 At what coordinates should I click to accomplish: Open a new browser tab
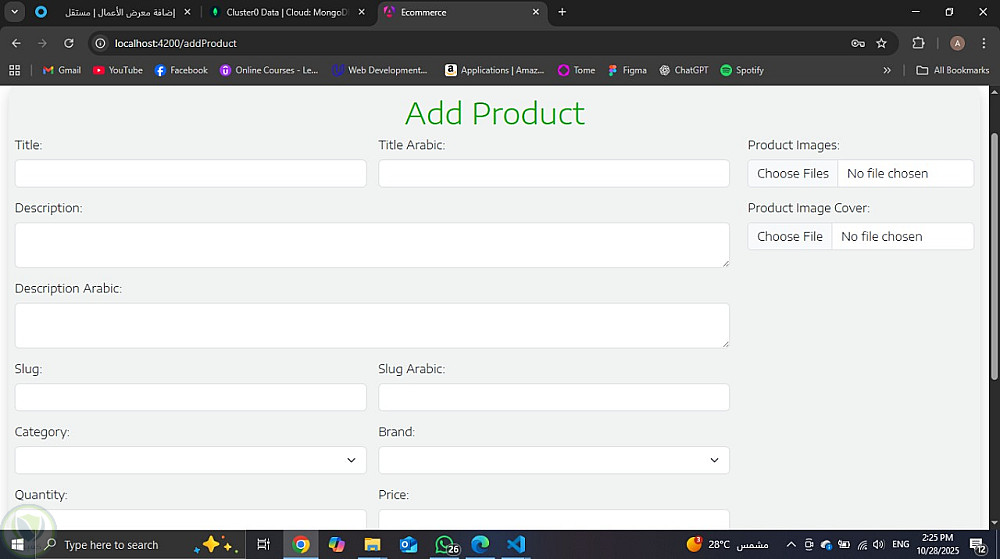tap(562, 12)
